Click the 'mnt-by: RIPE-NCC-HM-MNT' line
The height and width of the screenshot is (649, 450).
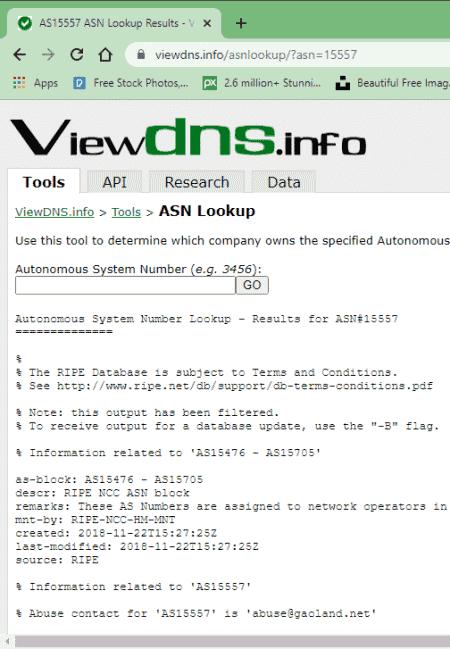point(95,520)
